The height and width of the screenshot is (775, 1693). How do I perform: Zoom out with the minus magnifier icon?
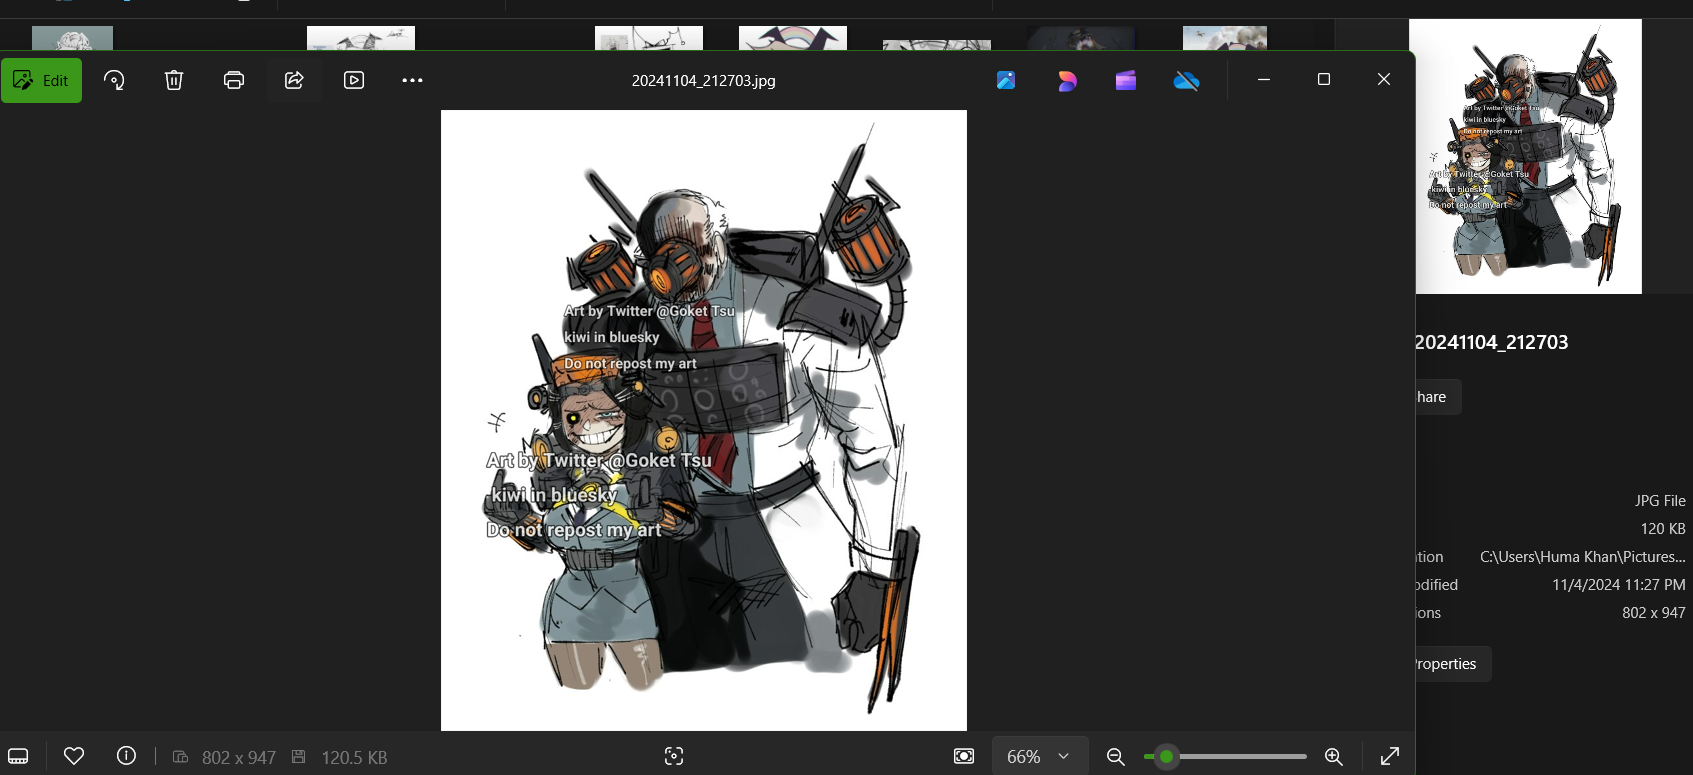[1116, 756]
